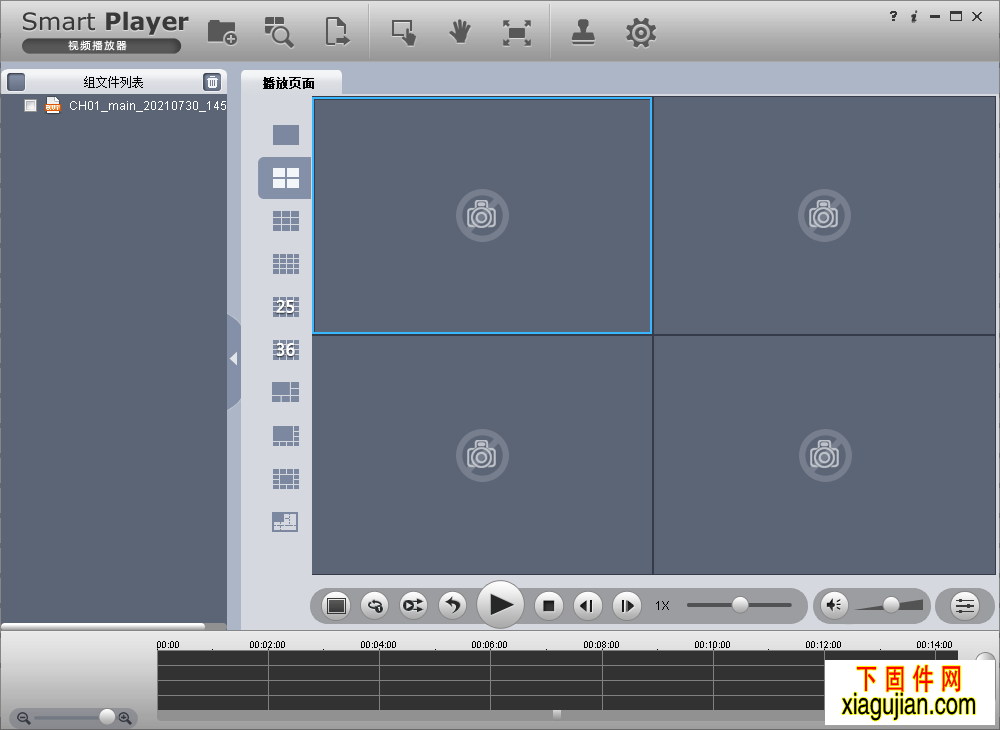This screenshot has height=730, width=1000.
Task: Open the file search icon
Action: [x=279, y=32]
